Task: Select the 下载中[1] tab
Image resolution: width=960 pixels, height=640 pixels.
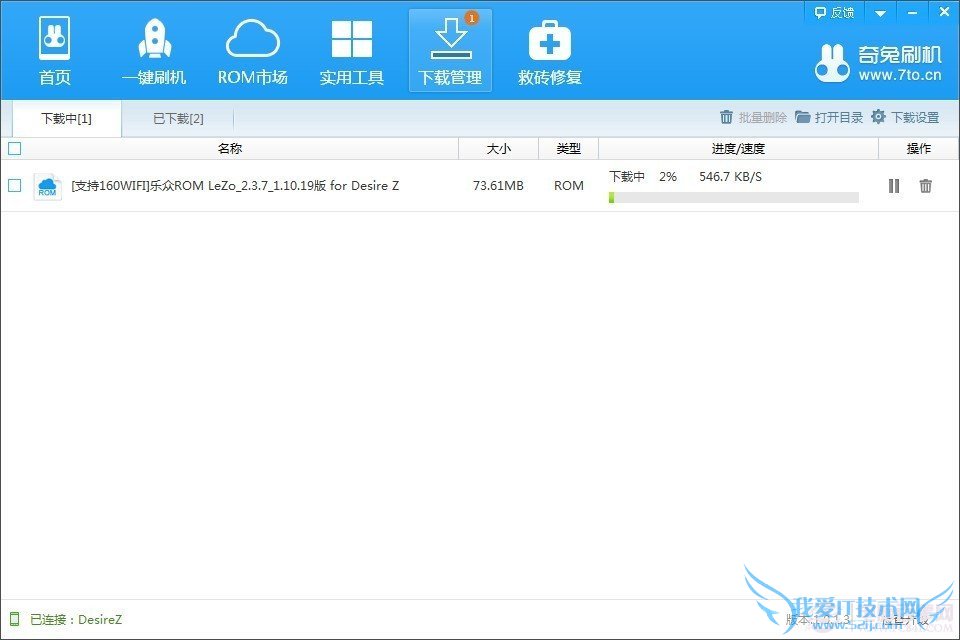Action: click(66, 118)
